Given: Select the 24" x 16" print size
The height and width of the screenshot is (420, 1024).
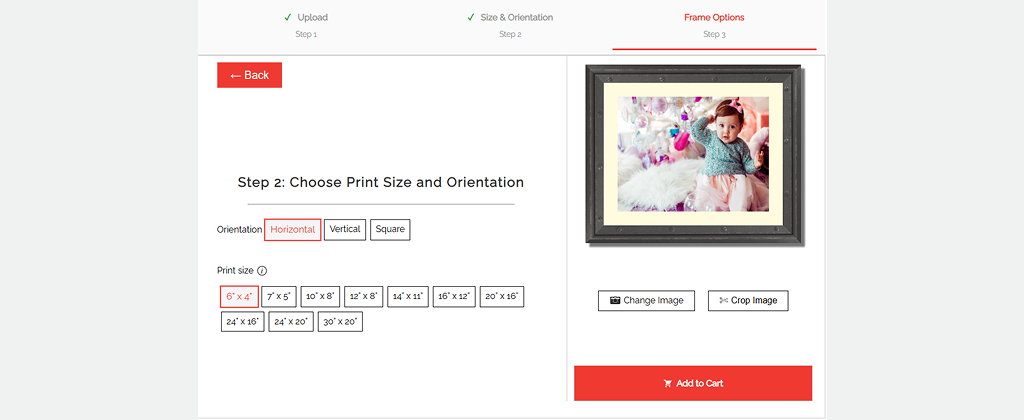Looking at the screenshot, I should click(x=242, y=322).
